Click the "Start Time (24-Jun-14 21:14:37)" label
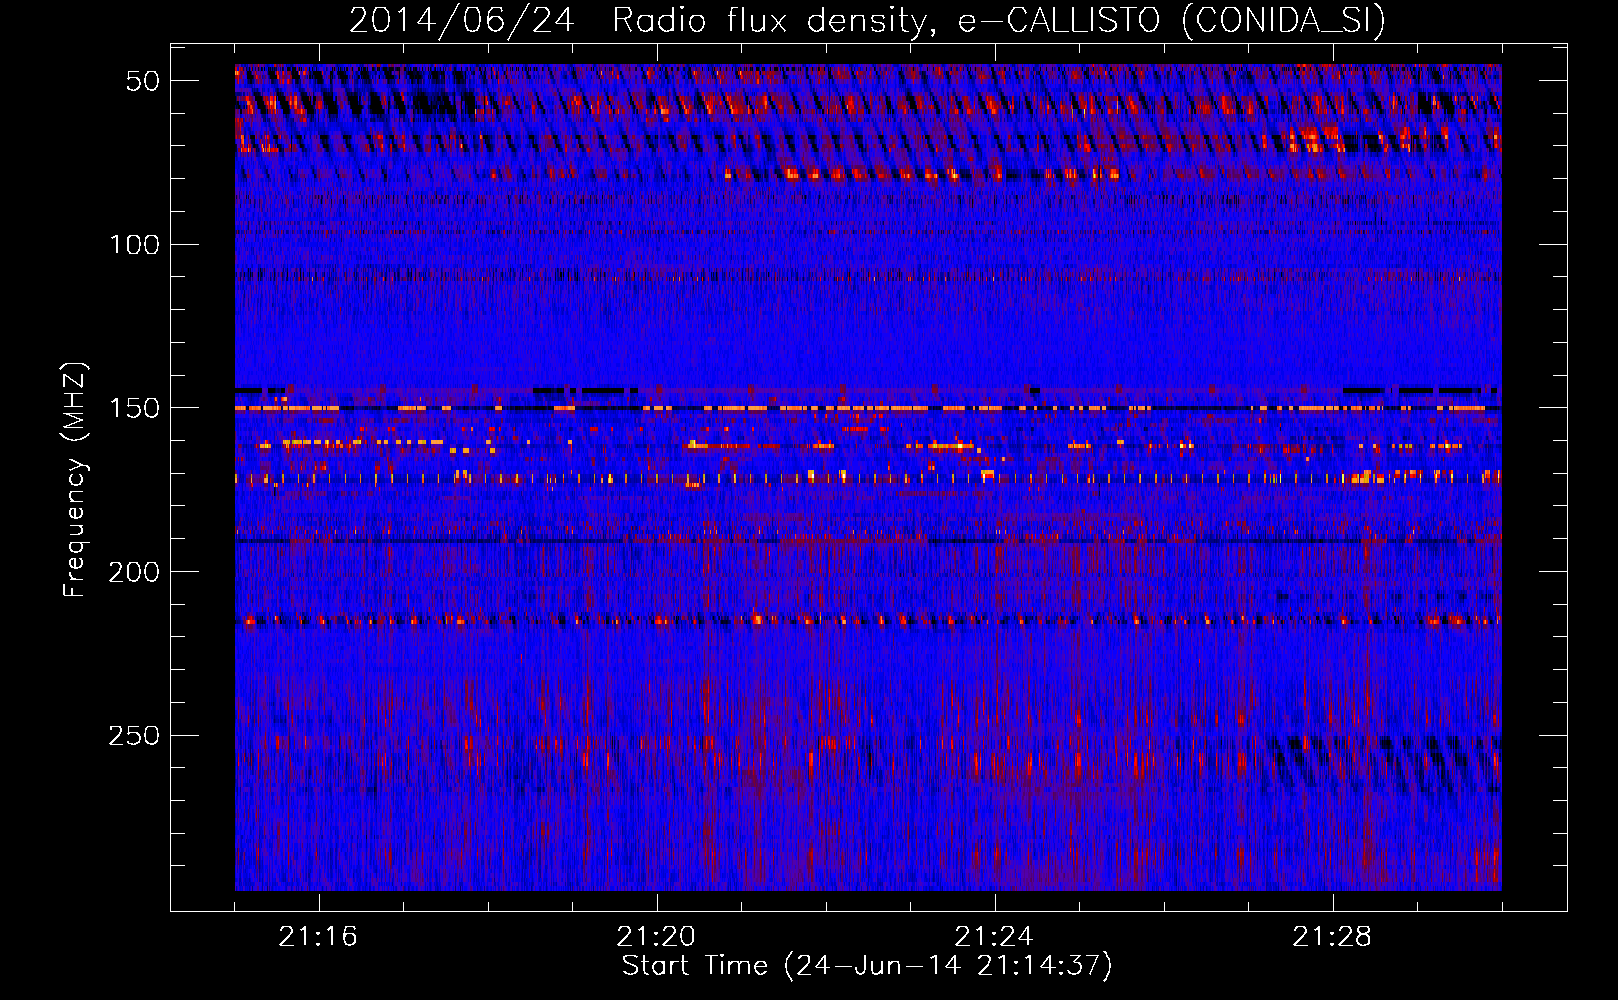This screenshot has width=1618, height=1000. coord(867,966)
